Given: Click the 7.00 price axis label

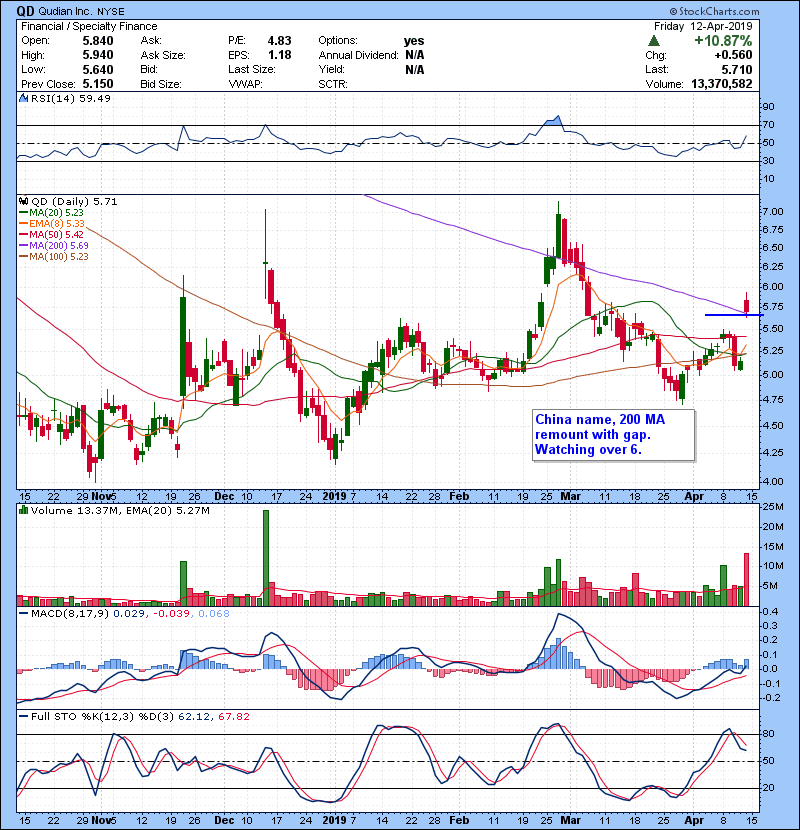Looking at the screenshot, I should click(x=772, y=211).
